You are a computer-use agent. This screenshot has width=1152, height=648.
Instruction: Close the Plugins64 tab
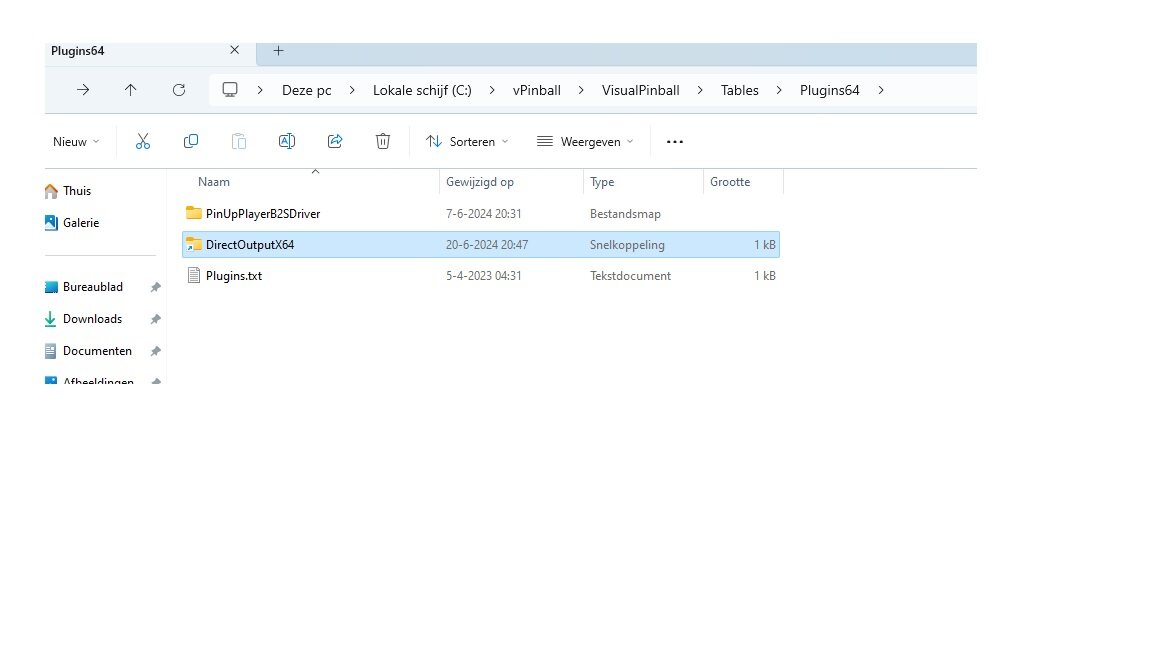click(x=235, y=50)
